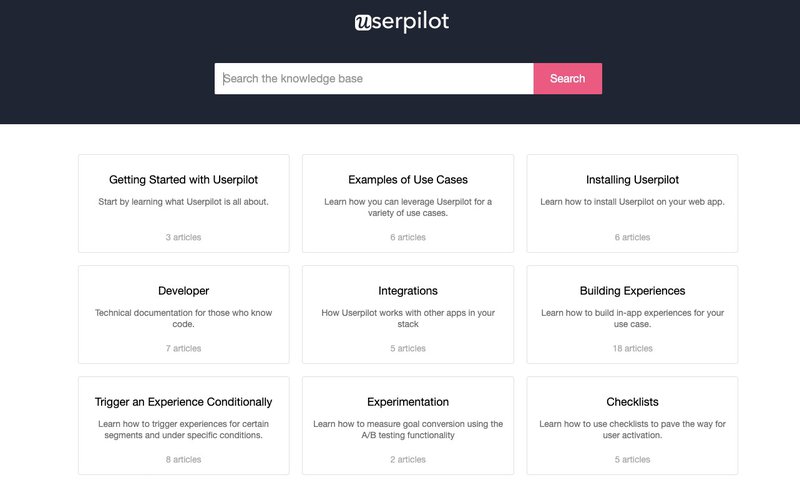The width and height of the screenshot is (800, 480).
Task: Click the 18 articles count under Building Experiences
Action: (x=632, y=349)
